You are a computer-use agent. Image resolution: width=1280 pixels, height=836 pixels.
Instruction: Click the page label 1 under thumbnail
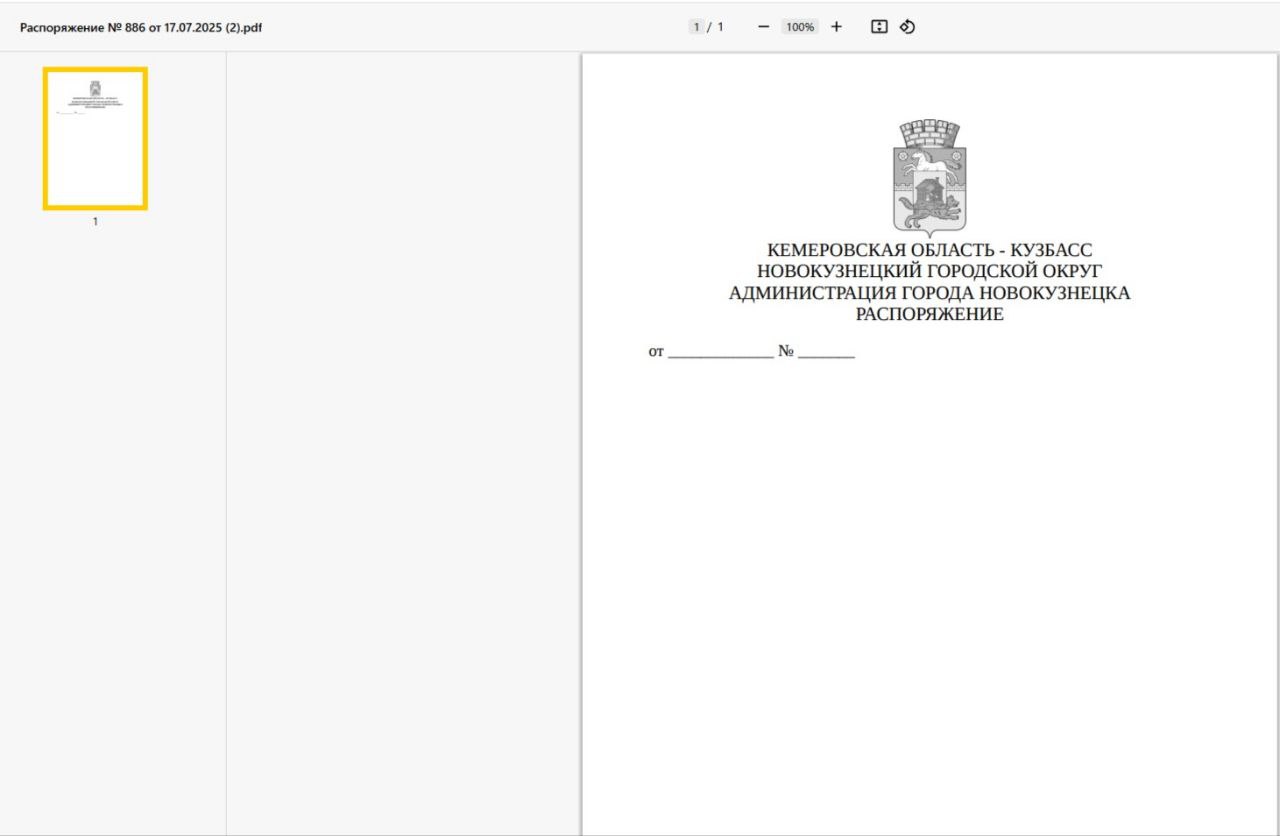95,222
